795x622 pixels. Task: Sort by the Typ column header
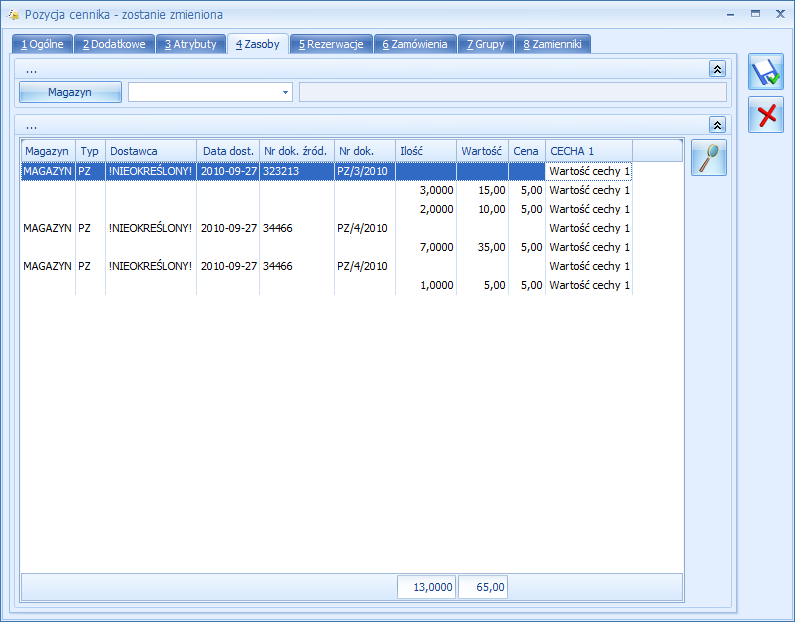(x=90, y=151)
